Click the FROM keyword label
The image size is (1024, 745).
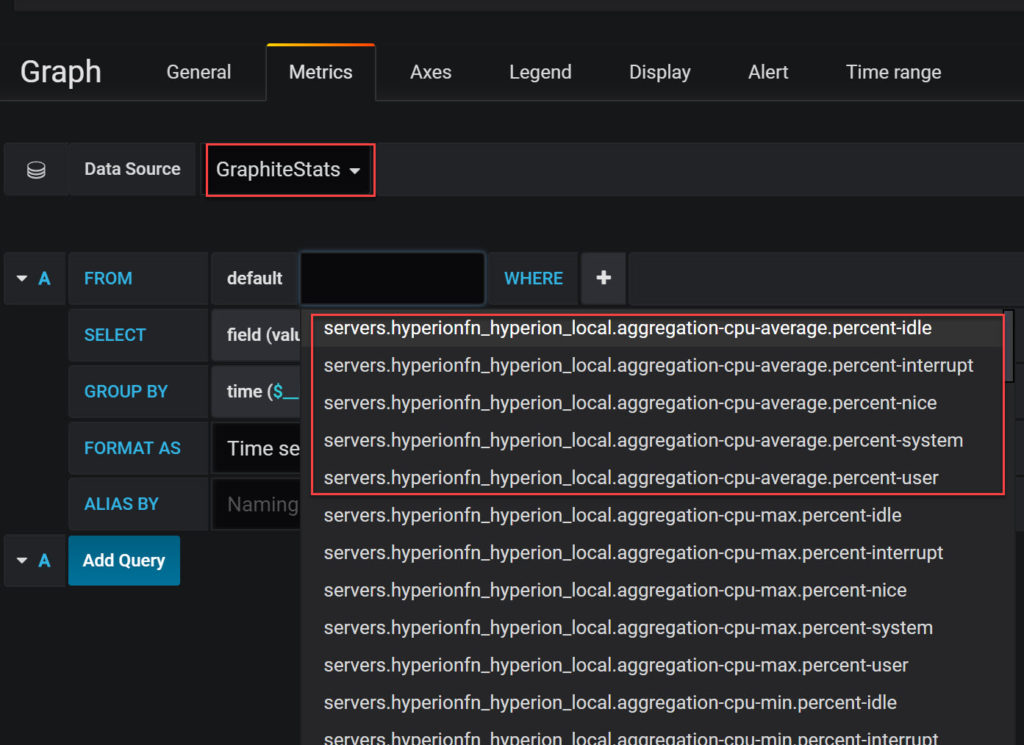tap(108, 279)
